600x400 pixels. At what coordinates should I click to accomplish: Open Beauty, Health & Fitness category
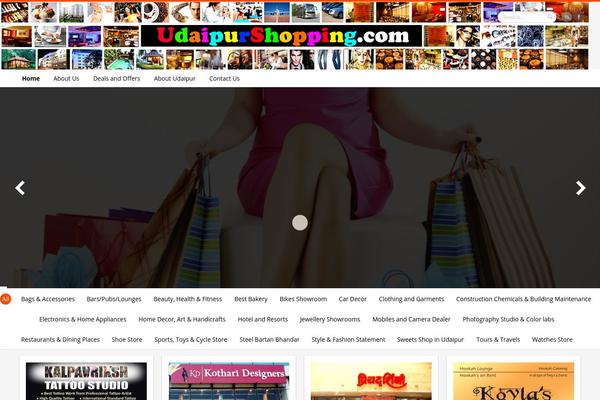coord(188,299)
